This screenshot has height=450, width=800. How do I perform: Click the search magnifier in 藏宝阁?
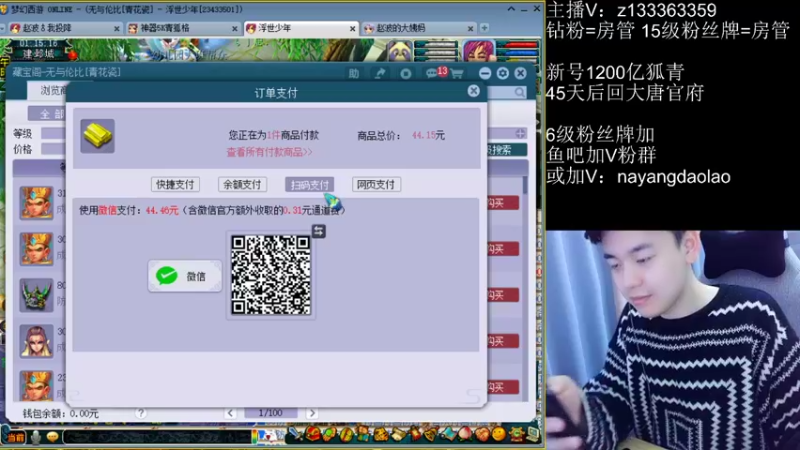519,92
